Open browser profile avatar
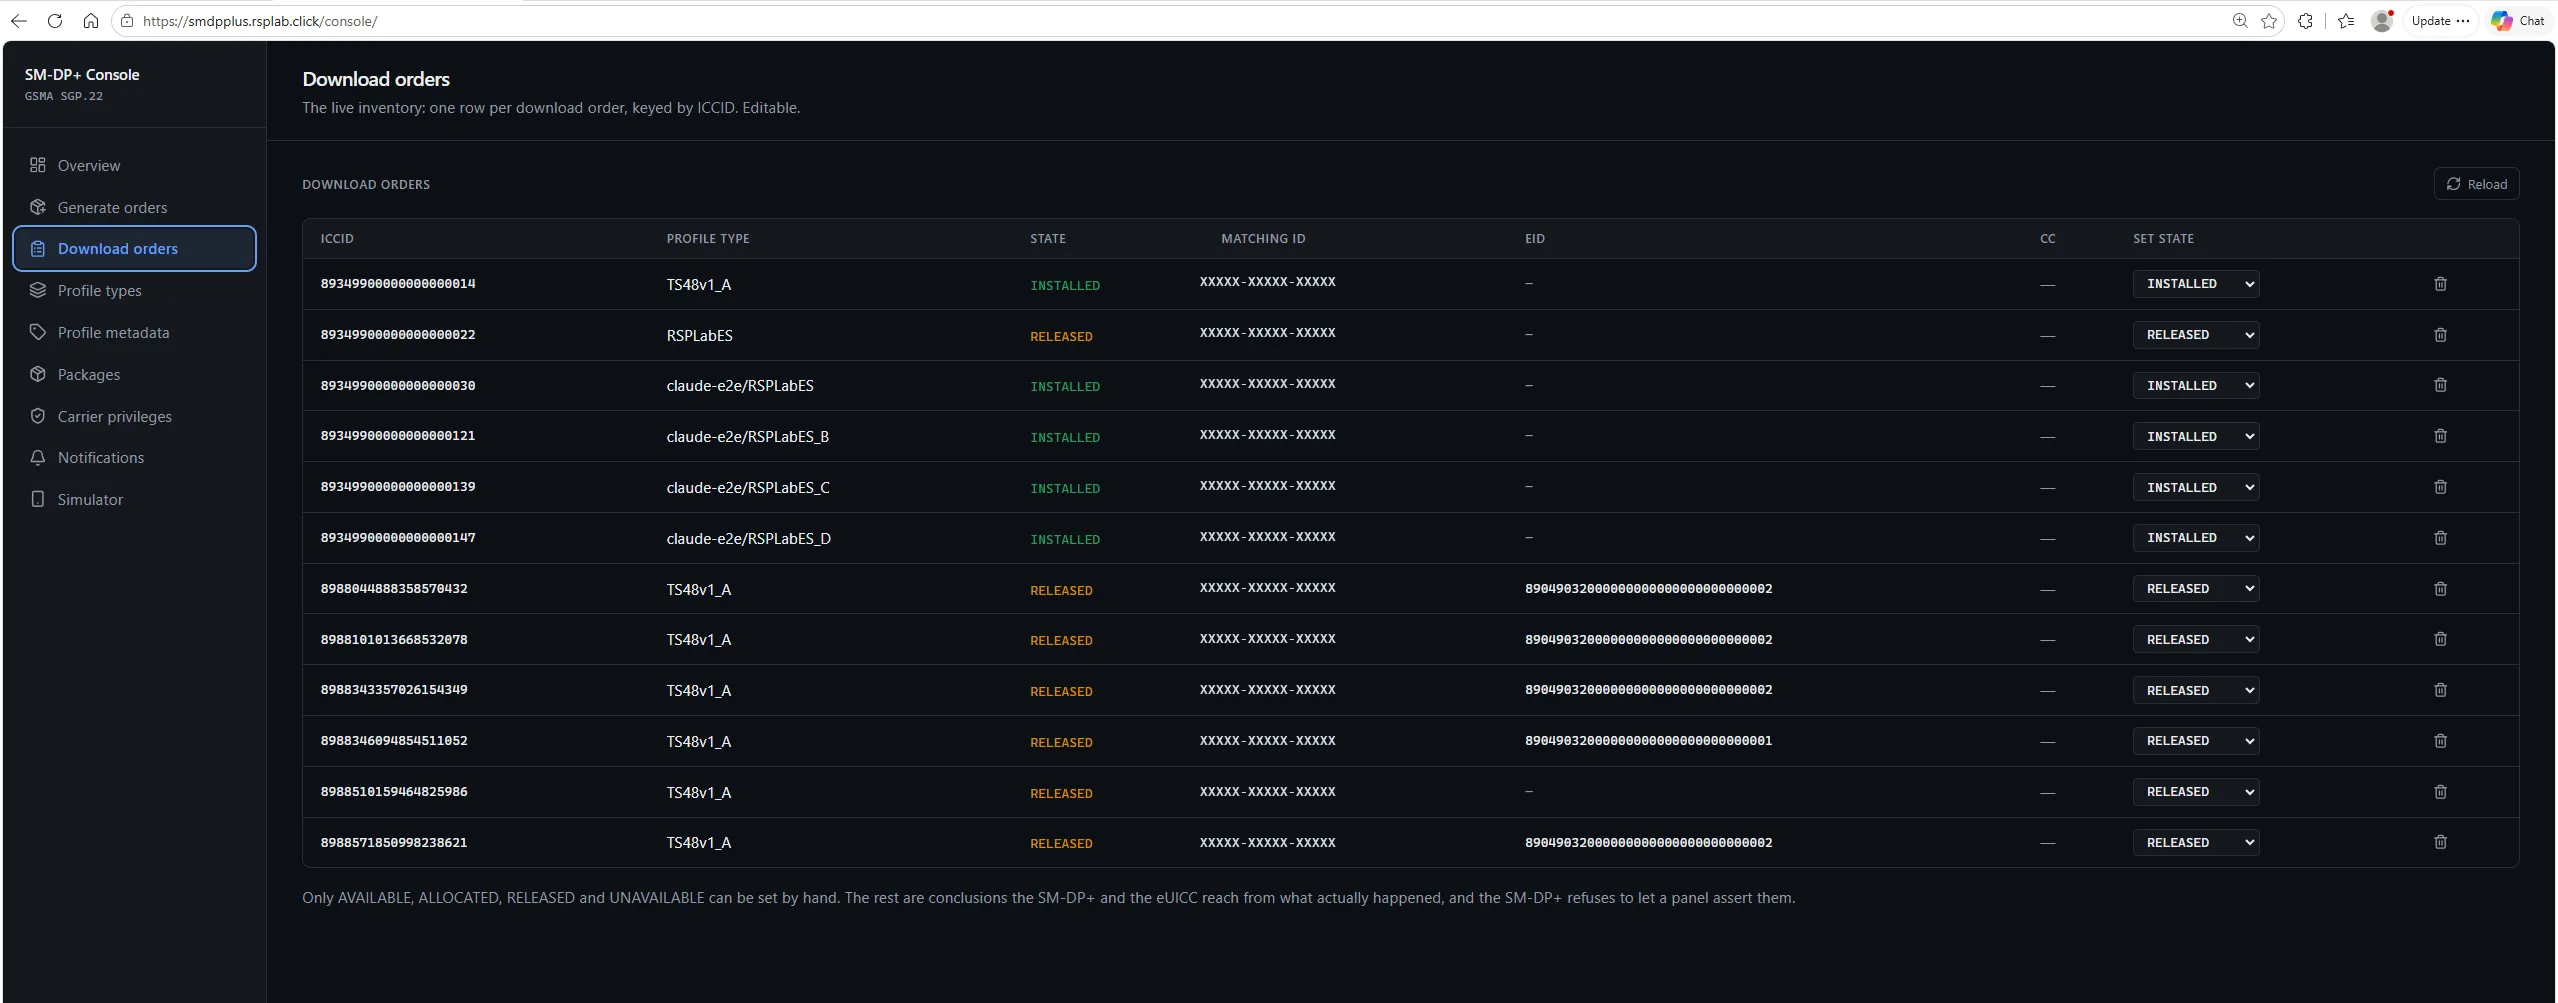This screenshot has width=2558, height=1003. (x=2382, y=21)
